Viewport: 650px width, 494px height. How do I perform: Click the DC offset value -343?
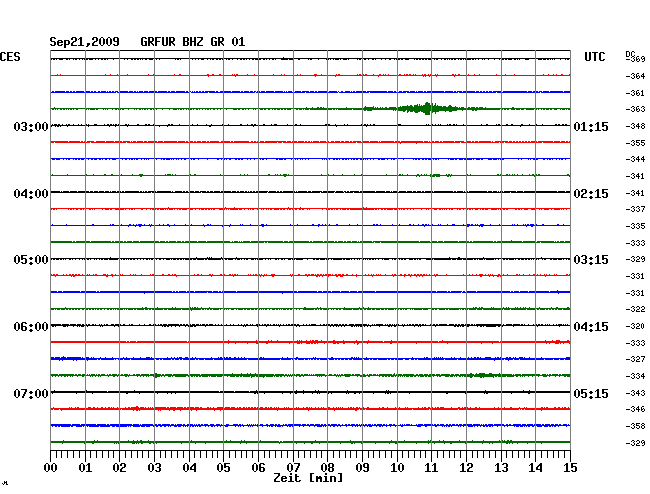click(x=635, y=393)
